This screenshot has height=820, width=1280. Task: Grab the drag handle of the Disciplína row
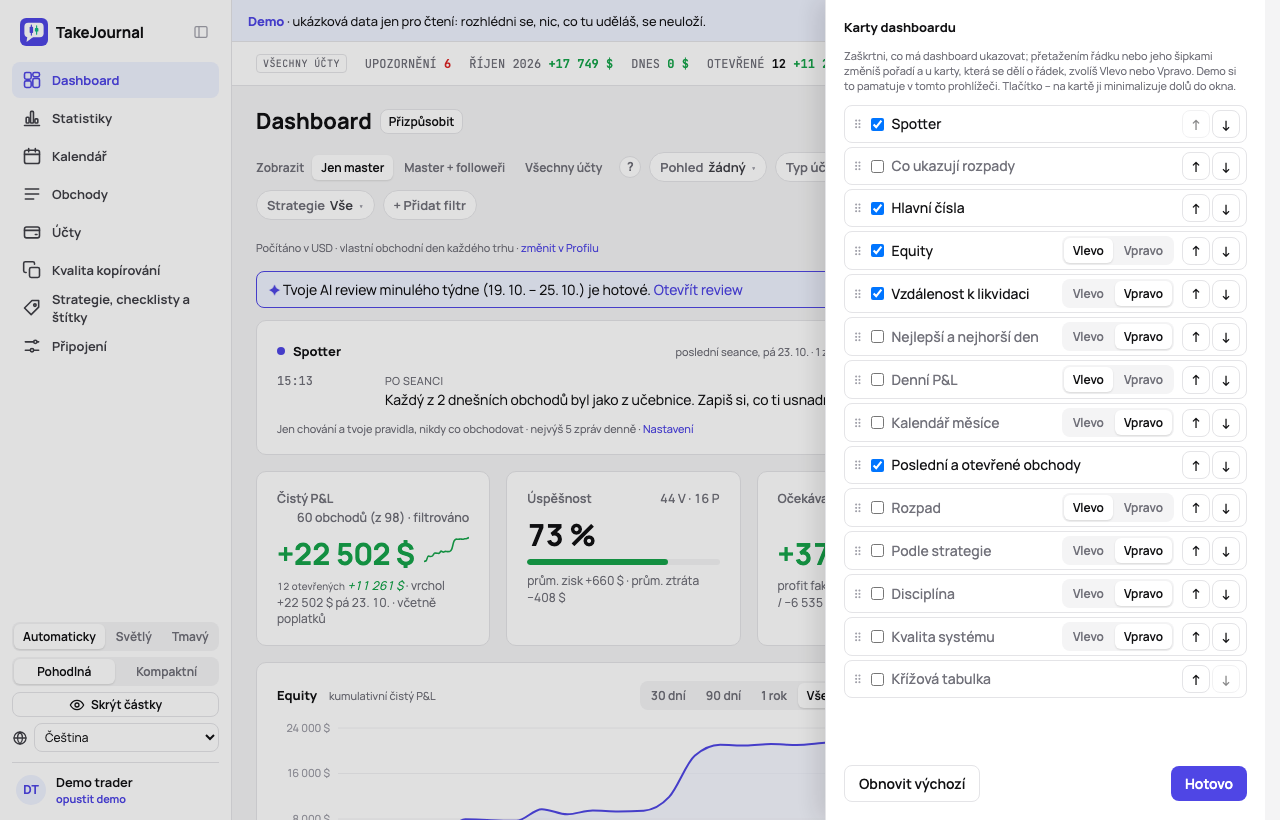point(857,594)
